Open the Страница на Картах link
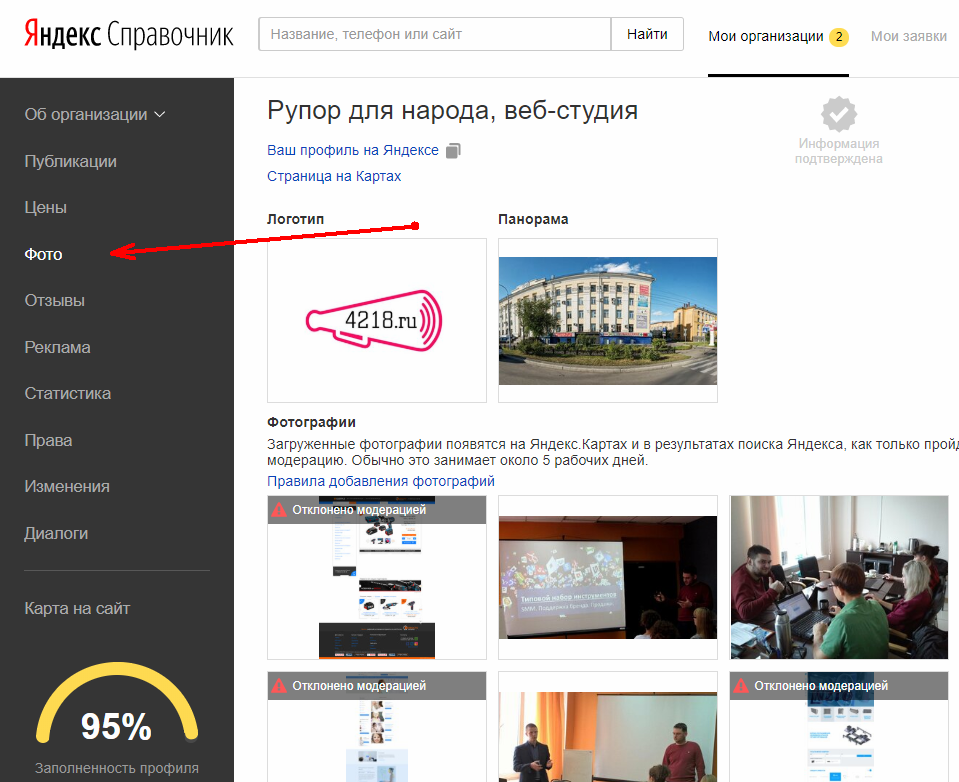The image size is (959, 782). 334,177
